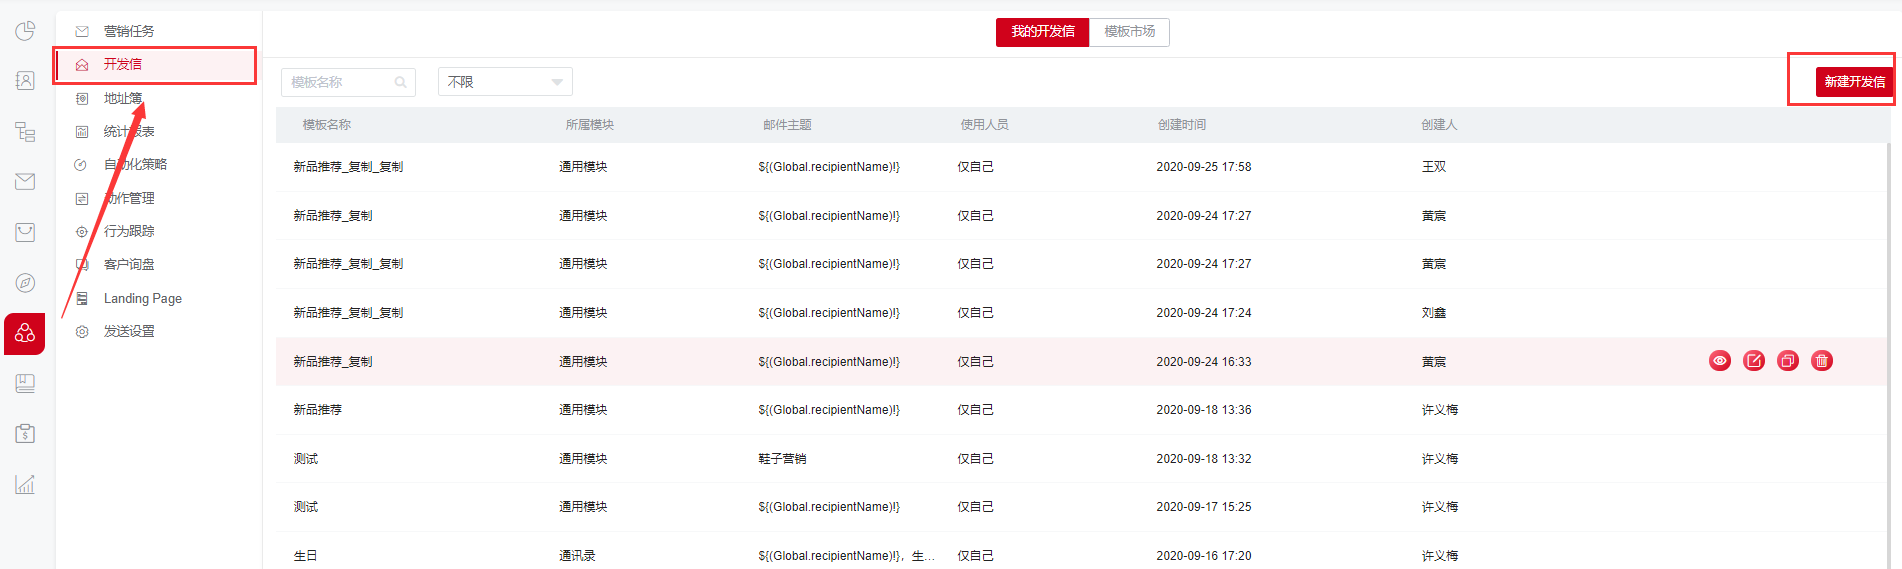Select the 我的开发信 tab
The image size is (1902, 569).
[x=1042, y=32]
